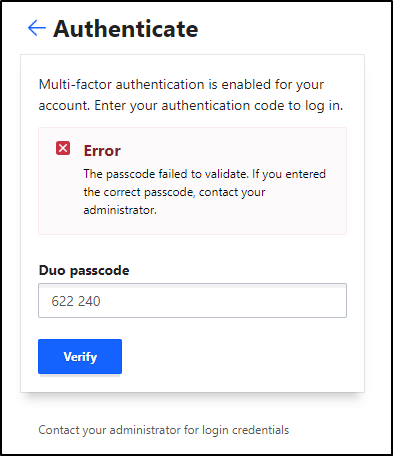Click the Duo passcode label
This screenshot has width=393, height=456.
tap(84, 270)
